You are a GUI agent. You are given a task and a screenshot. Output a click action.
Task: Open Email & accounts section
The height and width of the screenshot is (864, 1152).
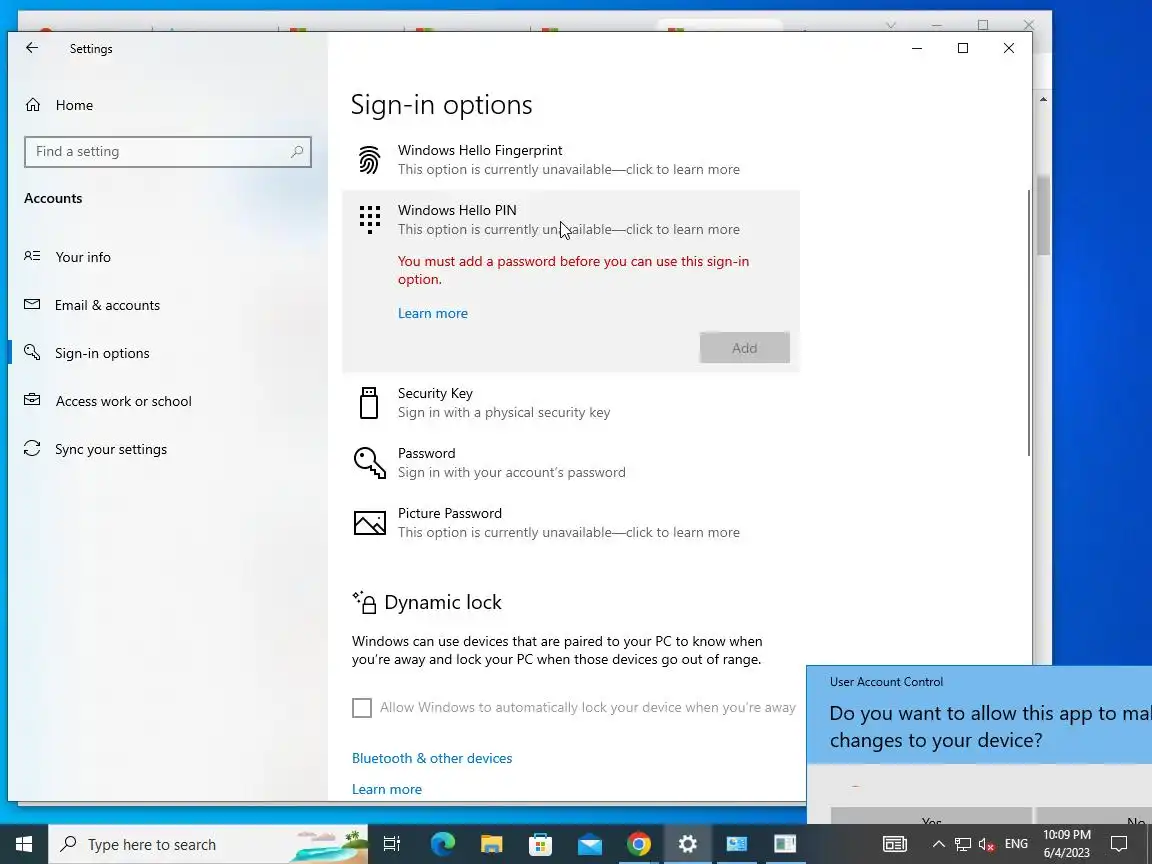pyautogui.click(x=107, y=305)
